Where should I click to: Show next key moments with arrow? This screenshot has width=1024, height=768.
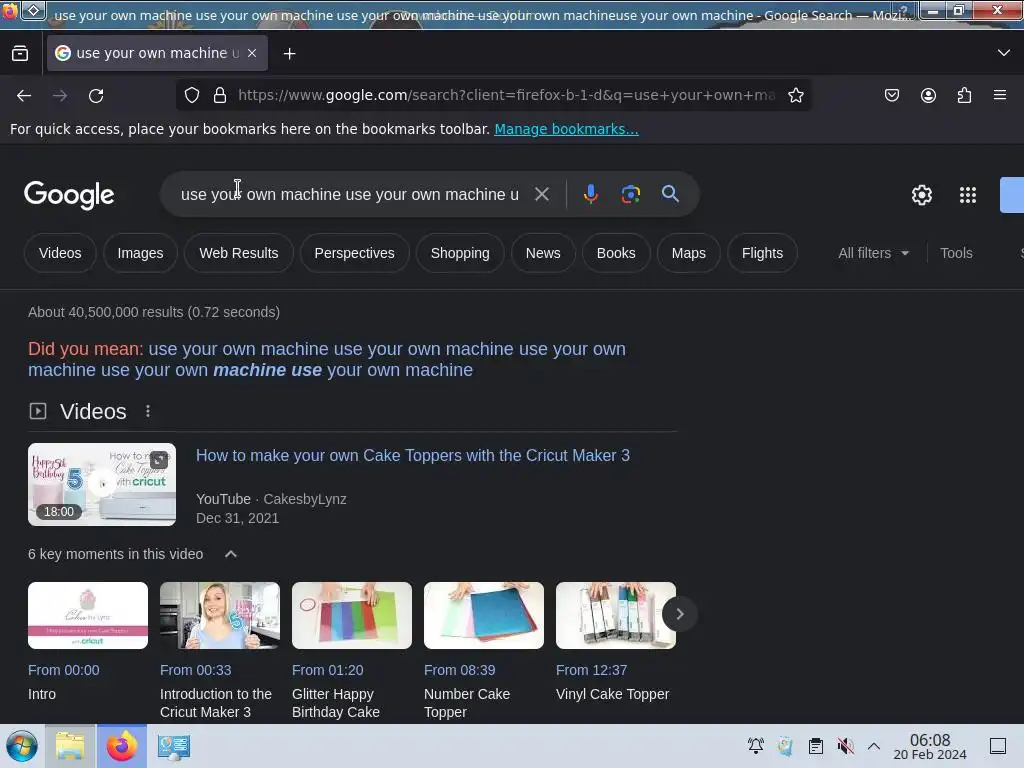click(679, 614)
